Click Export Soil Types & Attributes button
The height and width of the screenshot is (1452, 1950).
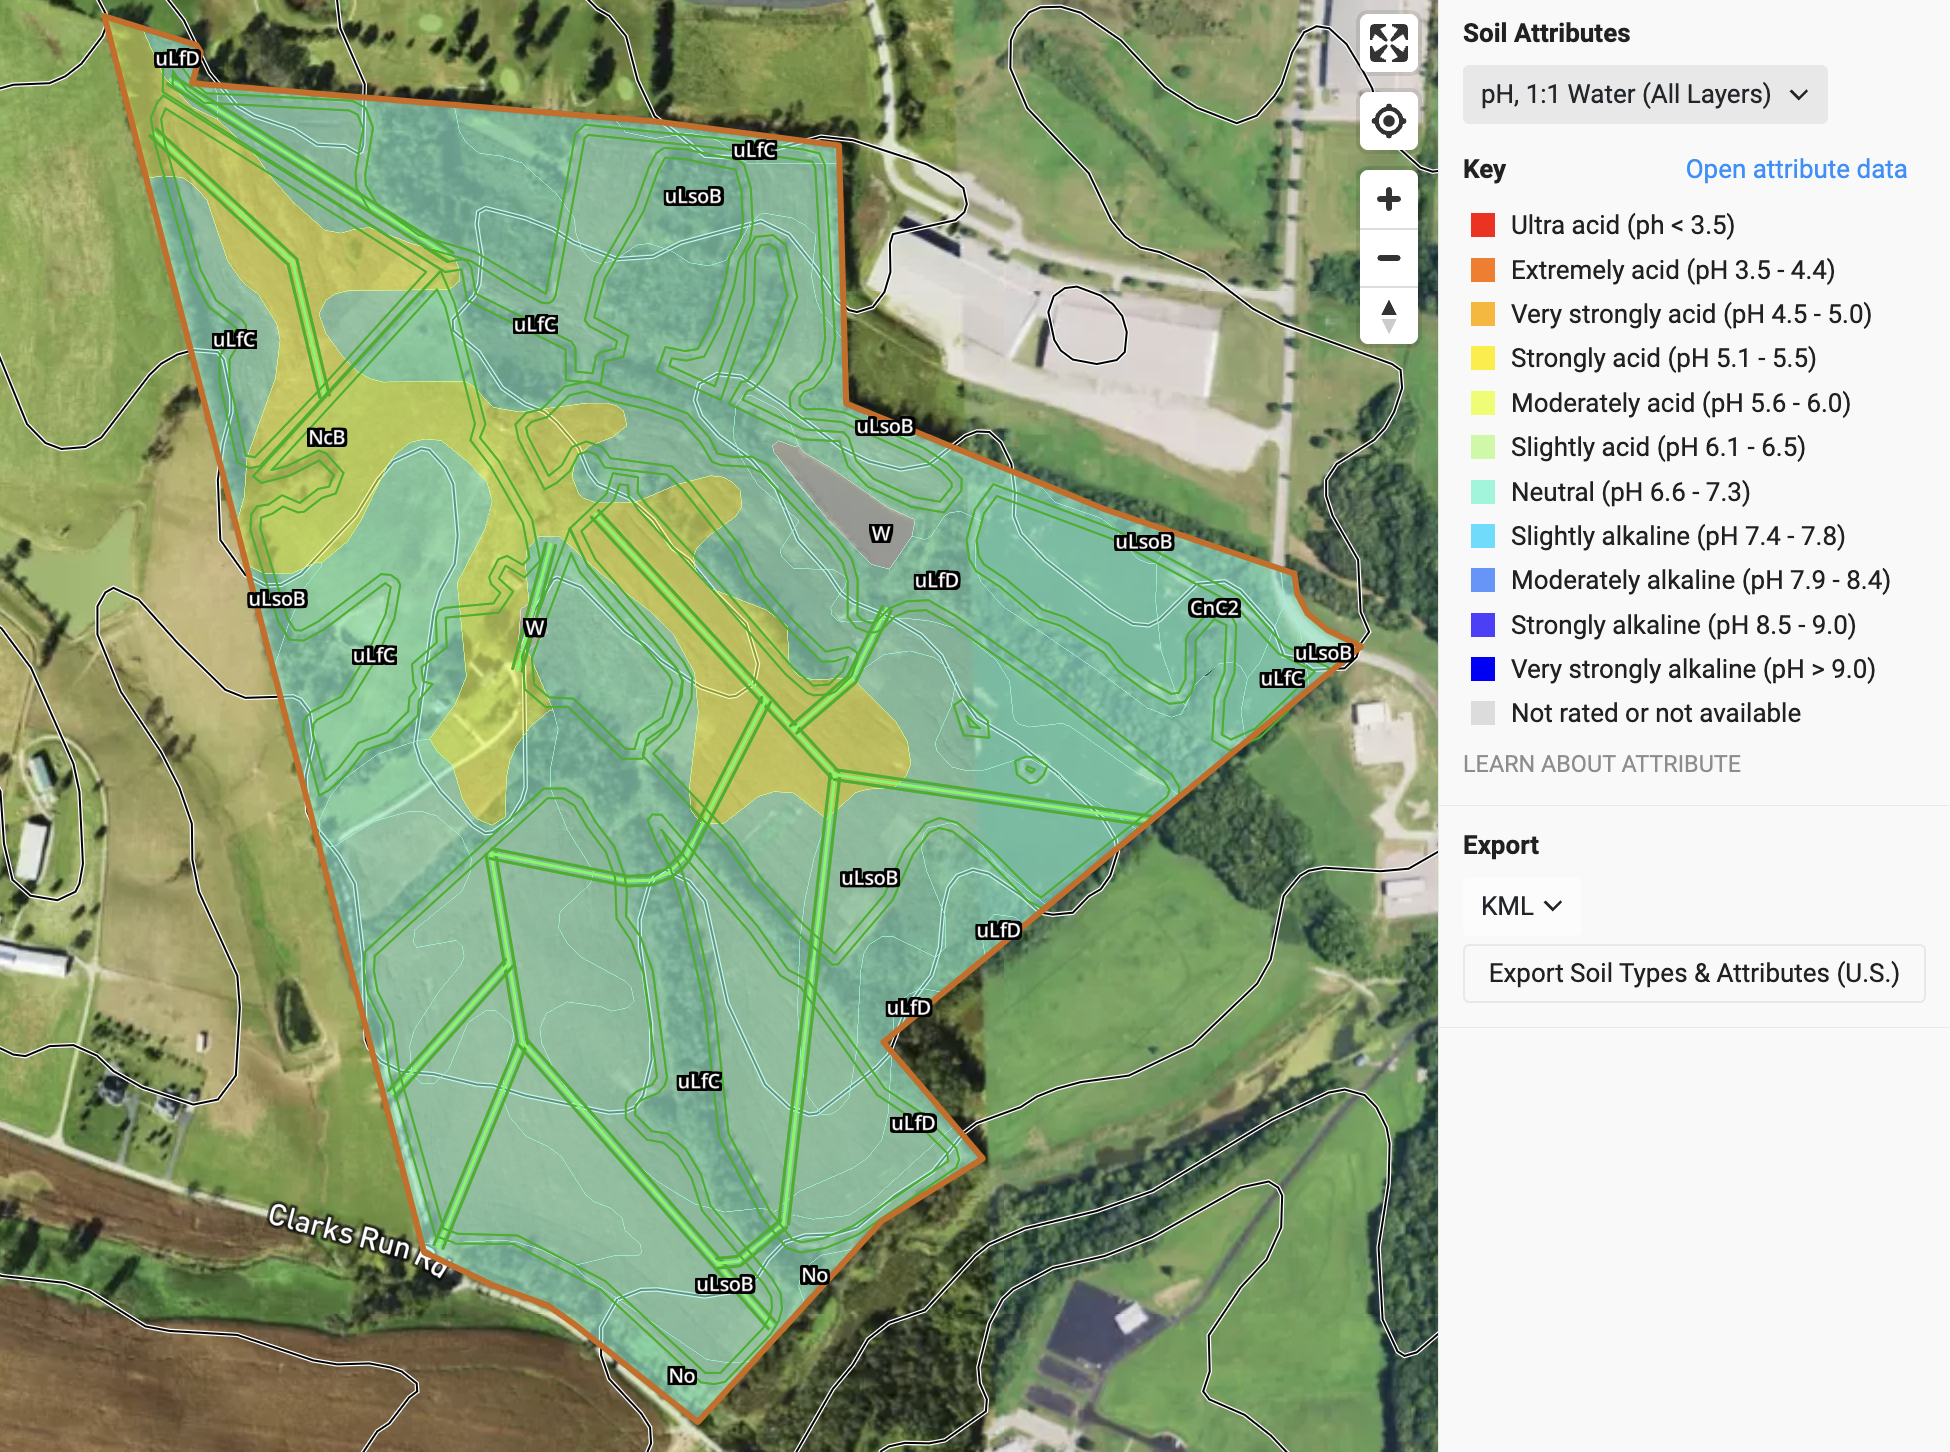[x=1693, y=973]
